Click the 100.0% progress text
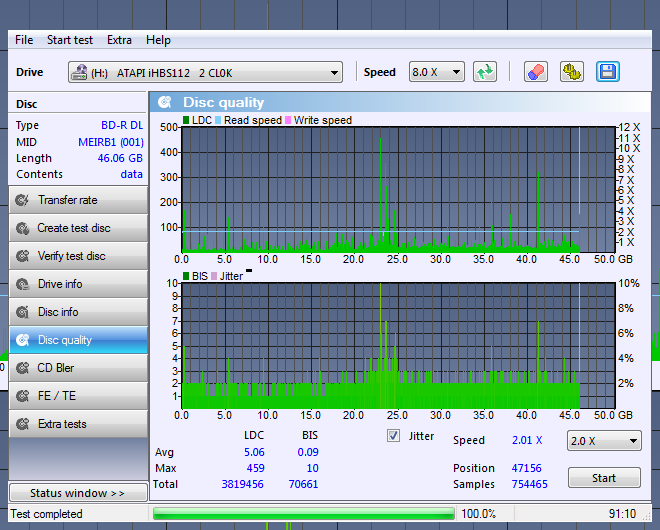This screenshot has width=660, height=530. coord(479,514)
